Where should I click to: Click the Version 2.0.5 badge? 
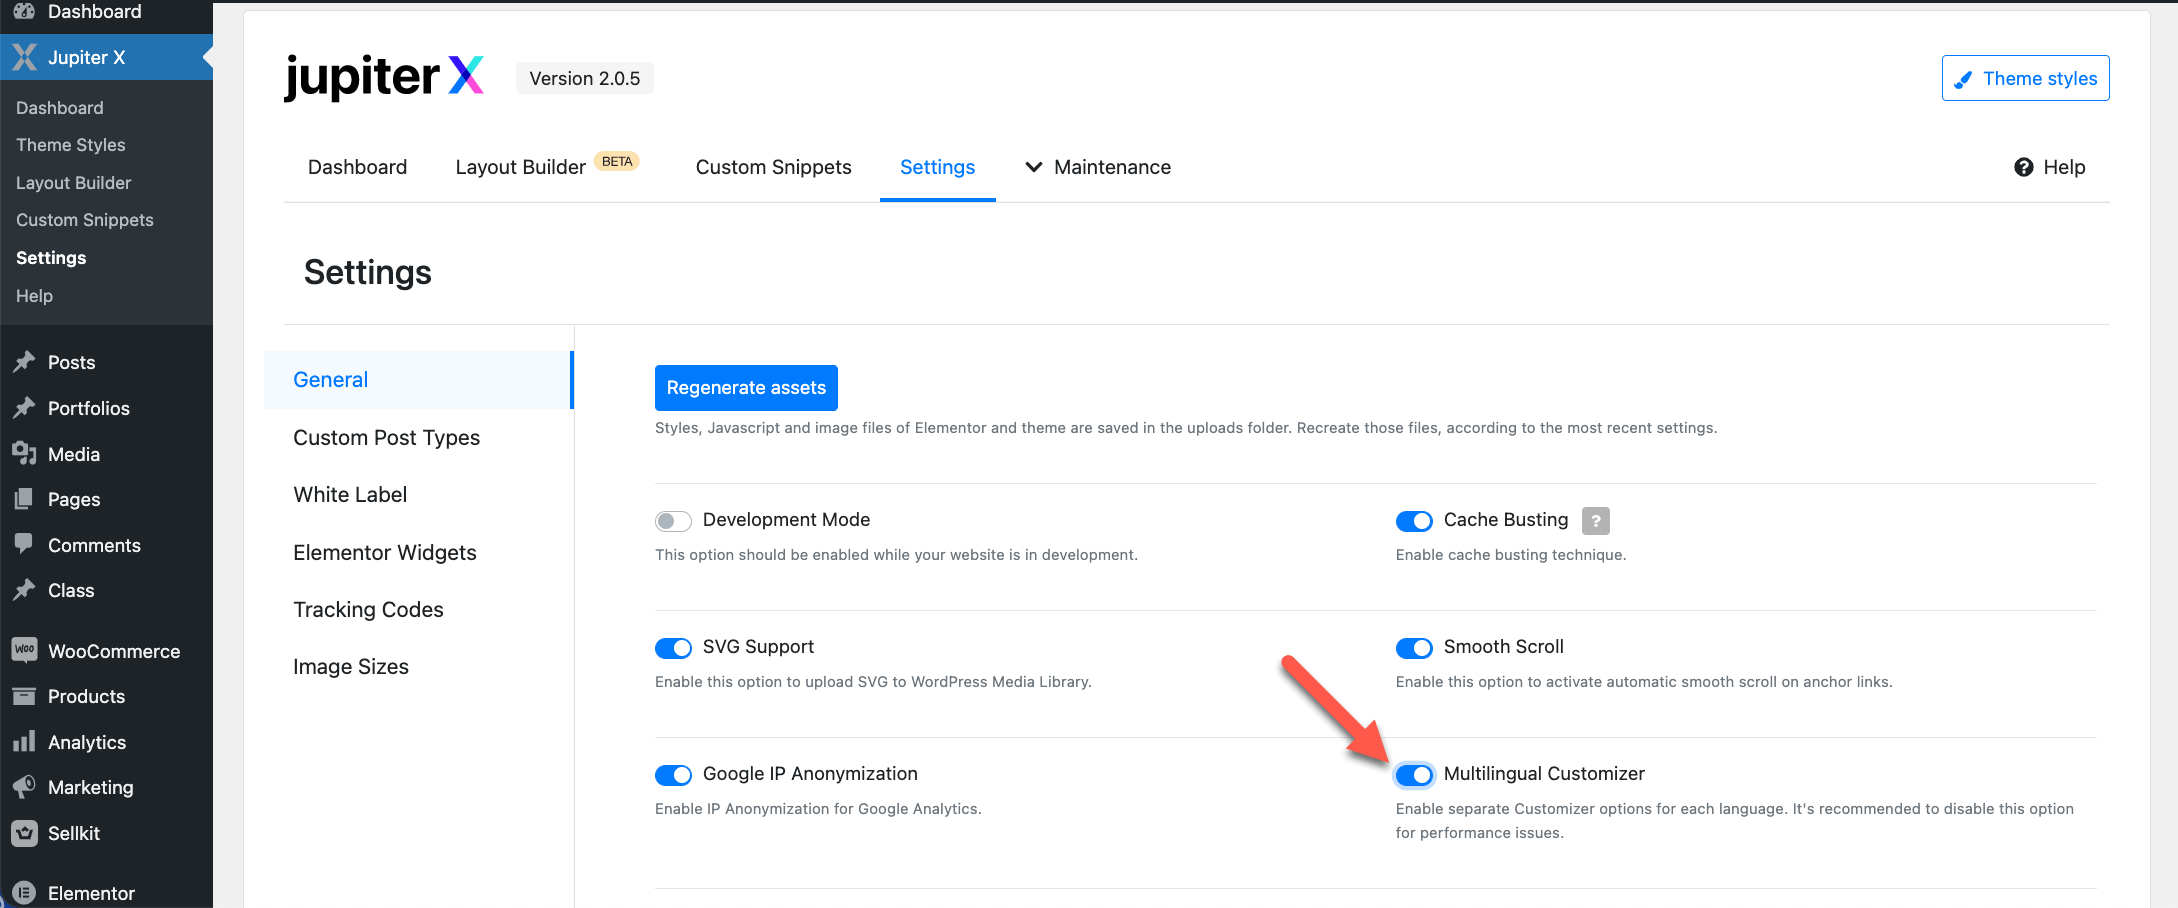[585, 78]
